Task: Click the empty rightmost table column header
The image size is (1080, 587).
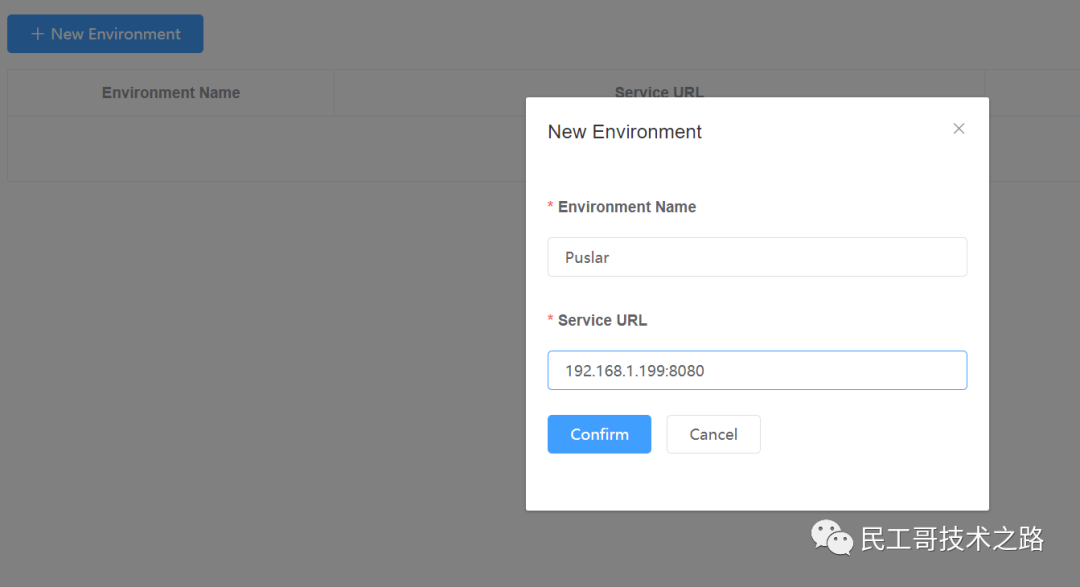Action: (x=1032, y=92)
